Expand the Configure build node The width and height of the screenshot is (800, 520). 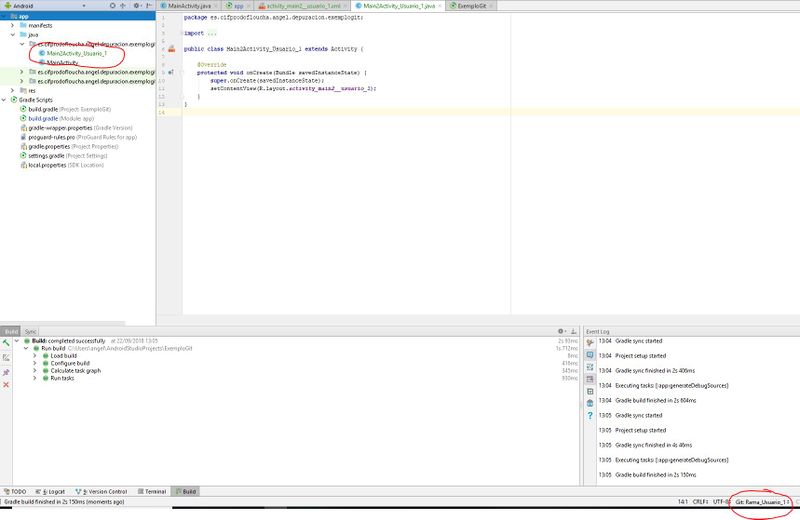35,363
